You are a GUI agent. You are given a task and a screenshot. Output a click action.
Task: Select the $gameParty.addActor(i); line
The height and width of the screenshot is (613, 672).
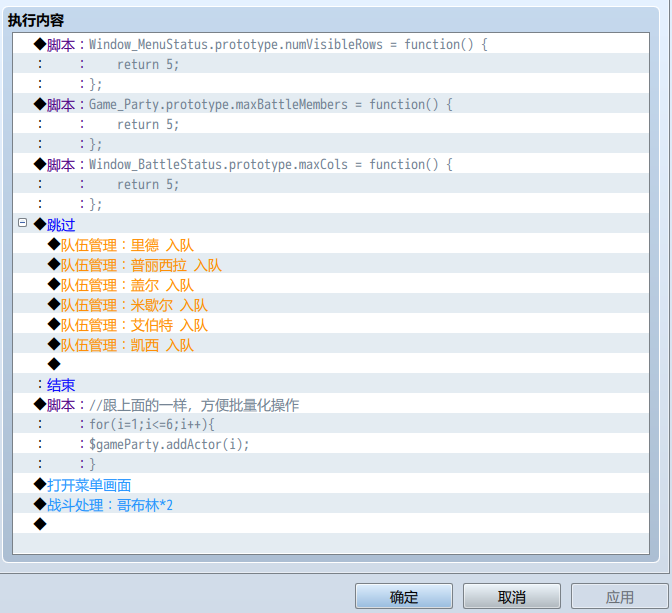[331, 443]
